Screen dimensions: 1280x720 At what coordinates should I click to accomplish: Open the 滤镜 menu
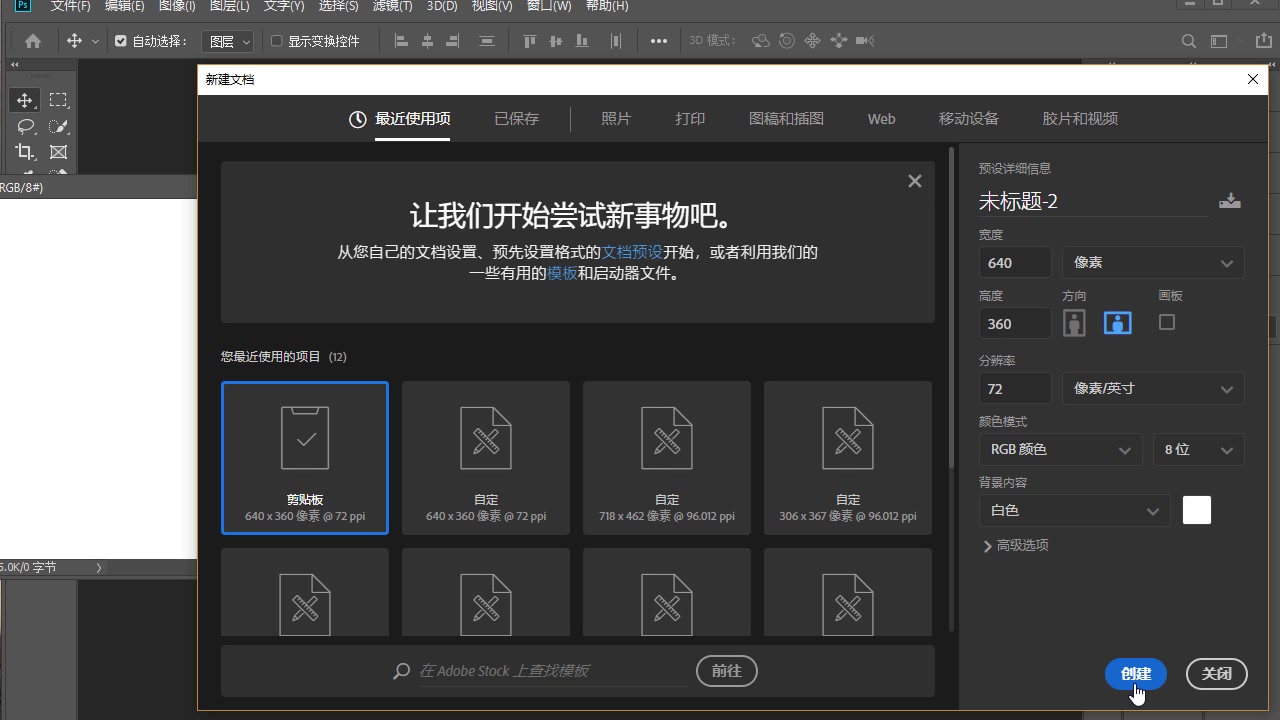(x=393, y=6)
